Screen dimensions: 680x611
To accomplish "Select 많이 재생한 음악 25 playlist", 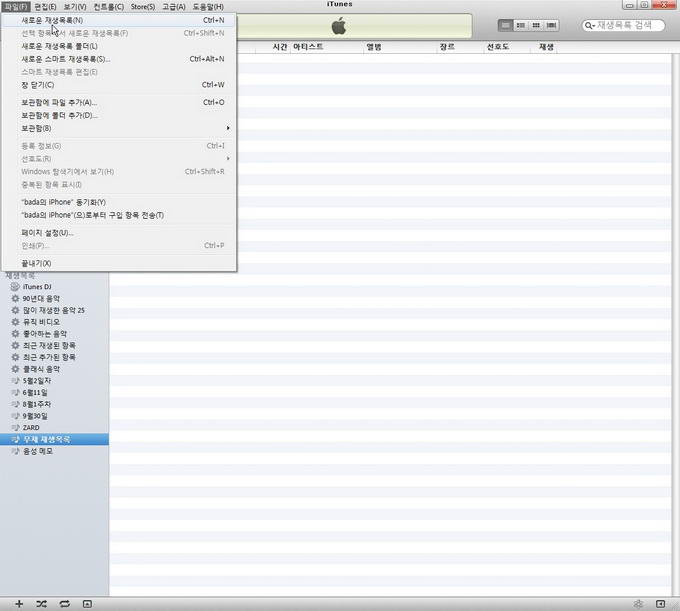I will coord(54,310).
